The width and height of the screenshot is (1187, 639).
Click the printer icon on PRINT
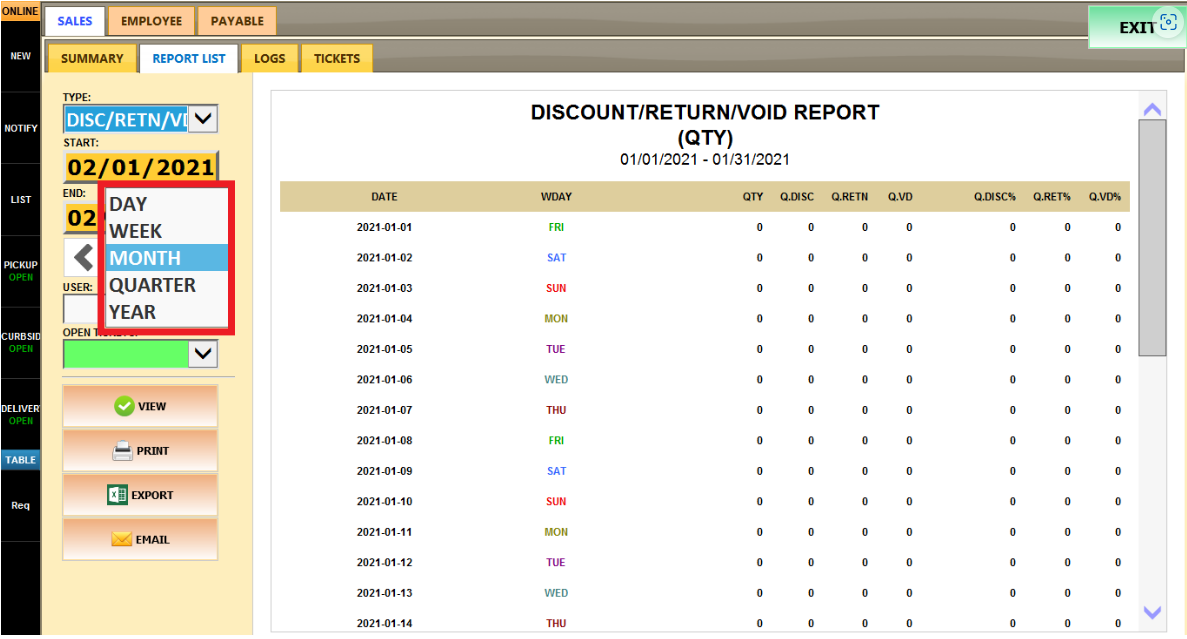pos(122,451)
